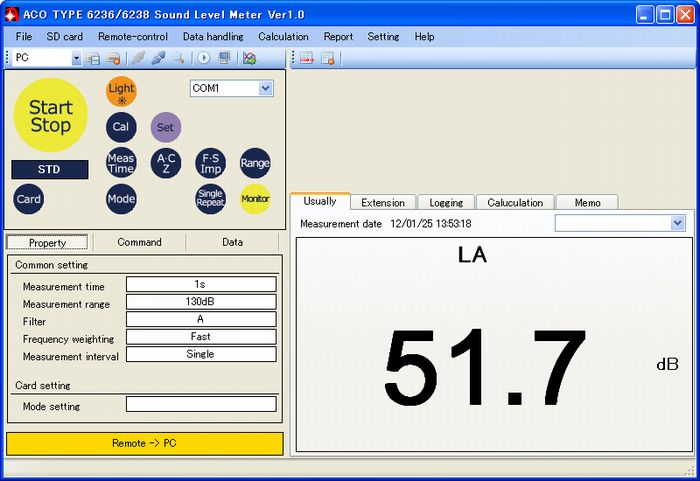Click the chart graph toolbar icon
This screenshot has height=481, width=700.
tap(250, 58)
